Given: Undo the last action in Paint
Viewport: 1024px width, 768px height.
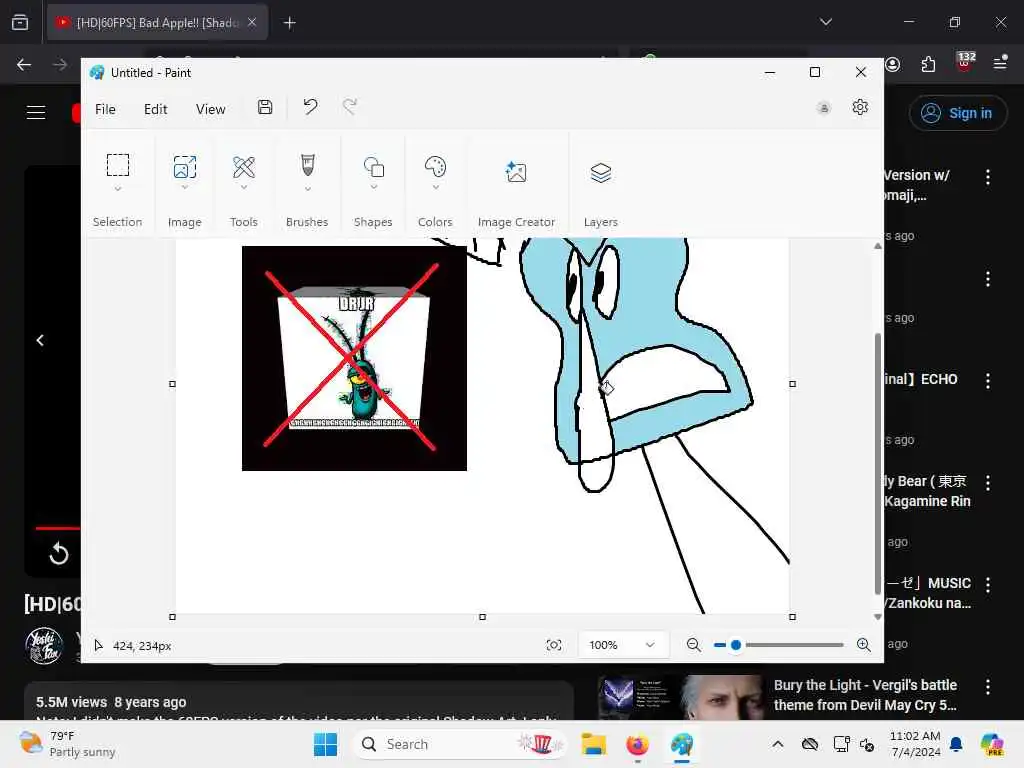Looking at the screenshot, I should click(x=310, y=106).
